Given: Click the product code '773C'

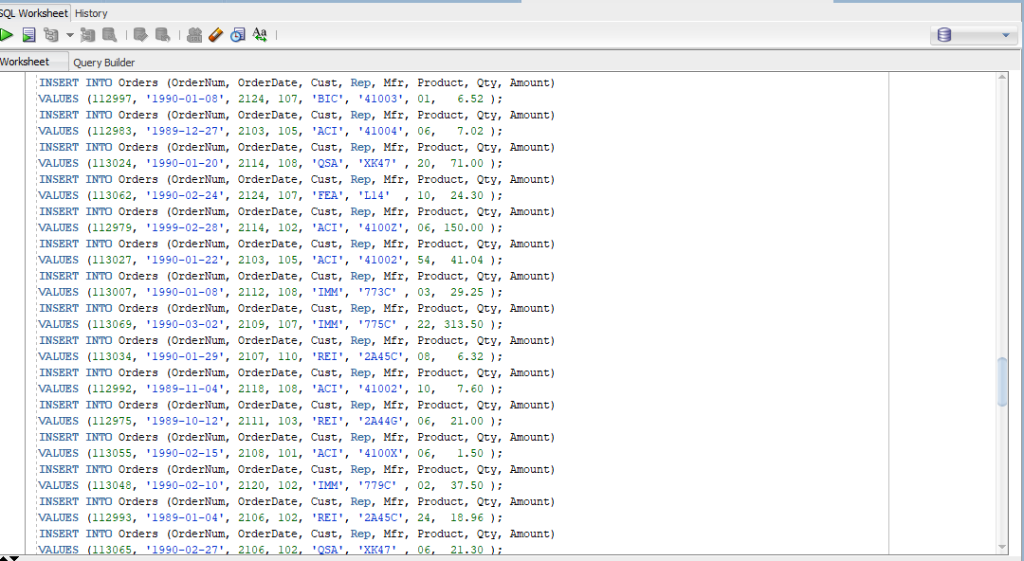Looking at the screenshot, I should (377, 293).
